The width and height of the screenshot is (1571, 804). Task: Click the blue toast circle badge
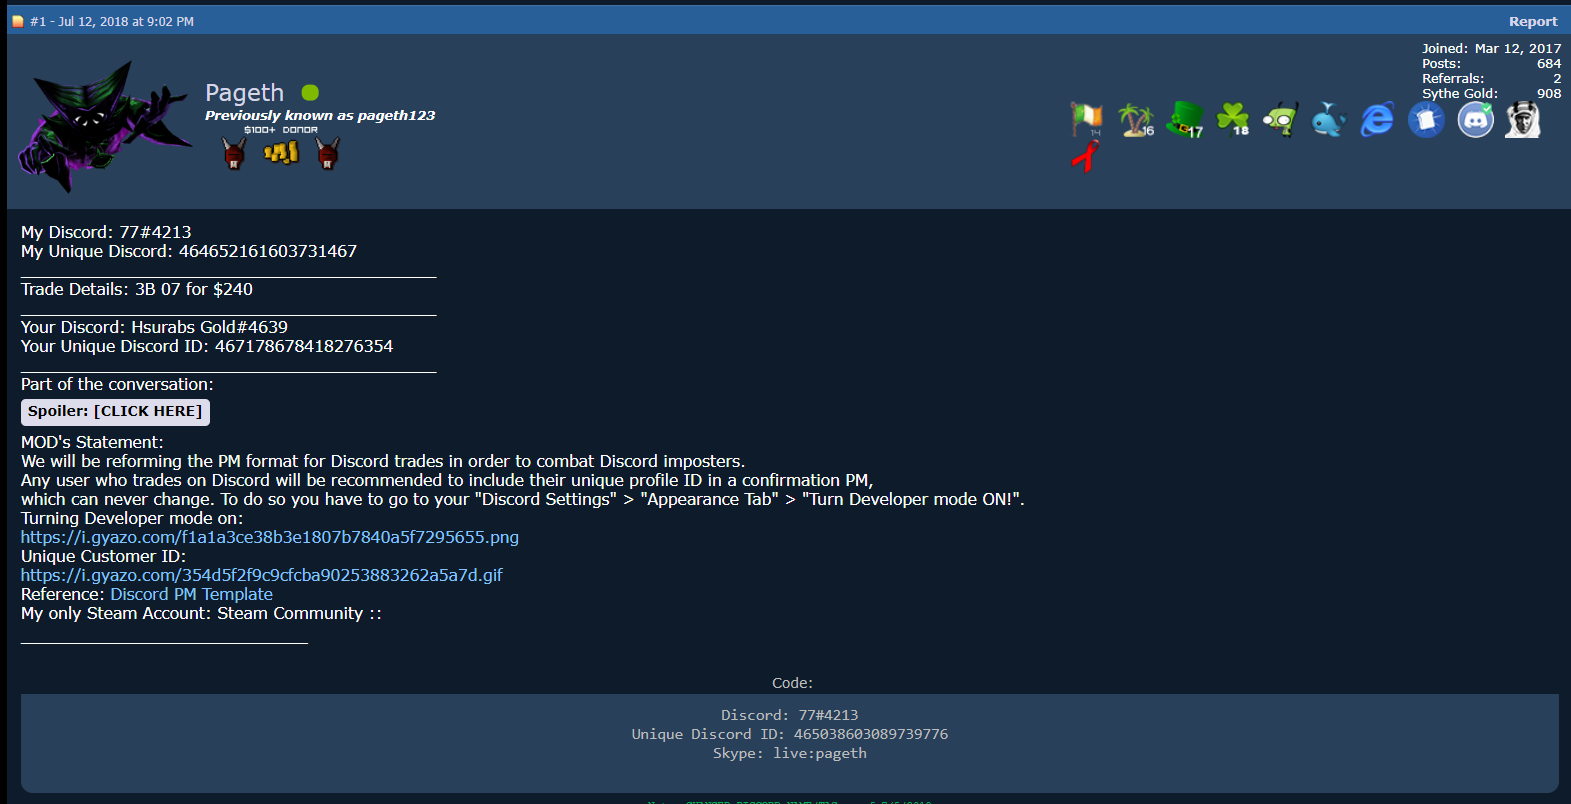(1426, 120)
